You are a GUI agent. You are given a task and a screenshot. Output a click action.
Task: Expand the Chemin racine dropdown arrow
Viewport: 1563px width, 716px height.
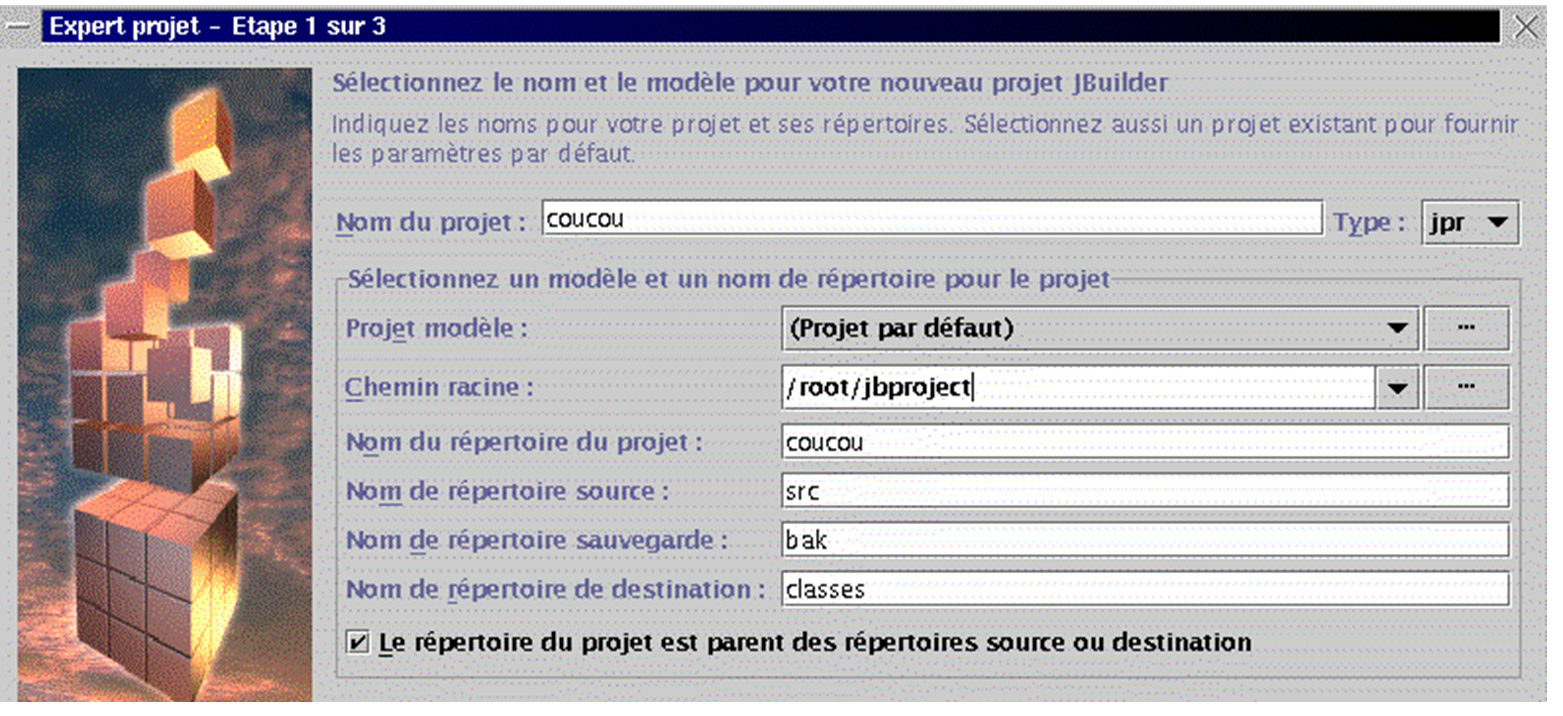(x=1398, y=388)
